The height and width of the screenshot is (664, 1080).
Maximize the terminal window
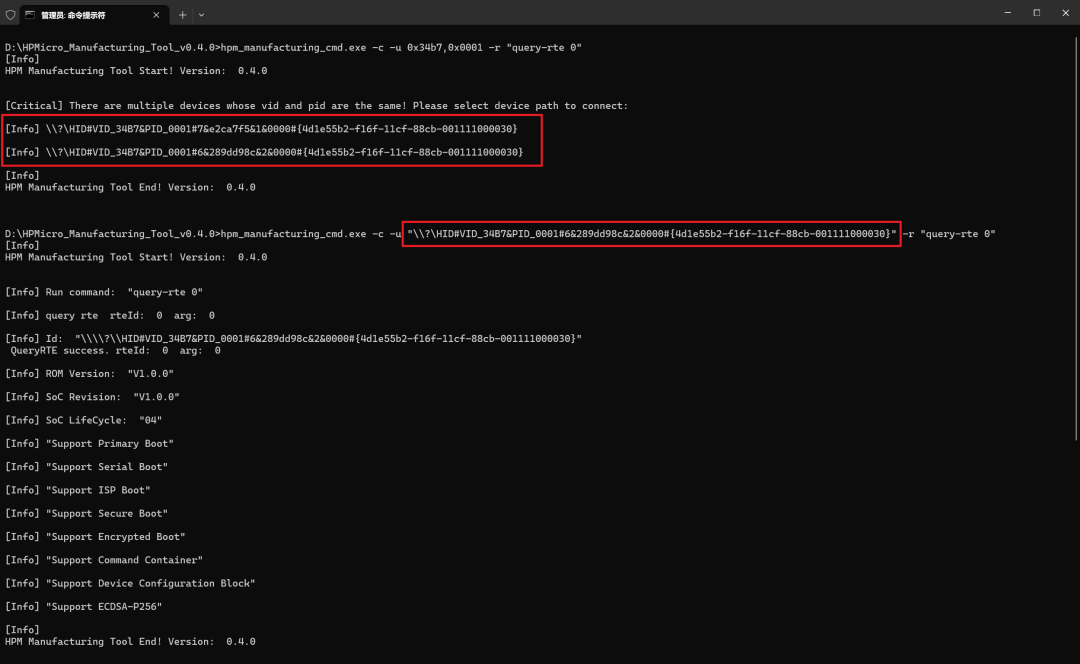pos(1037,12)
